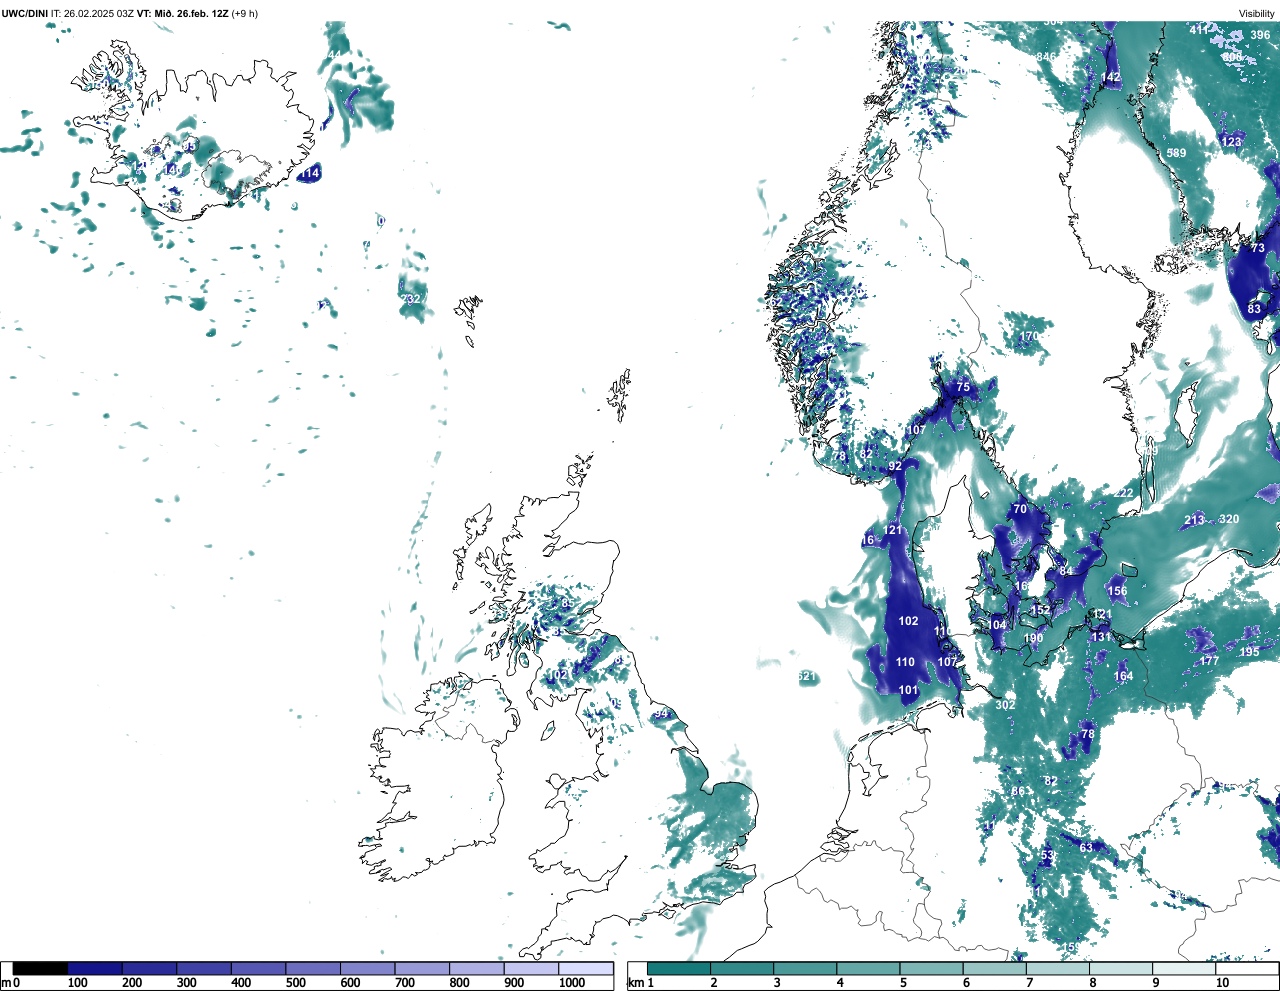Screen dimensions: 1280x991
Task: Select the 5–6 km teal legend swatch
Action: 931,968
